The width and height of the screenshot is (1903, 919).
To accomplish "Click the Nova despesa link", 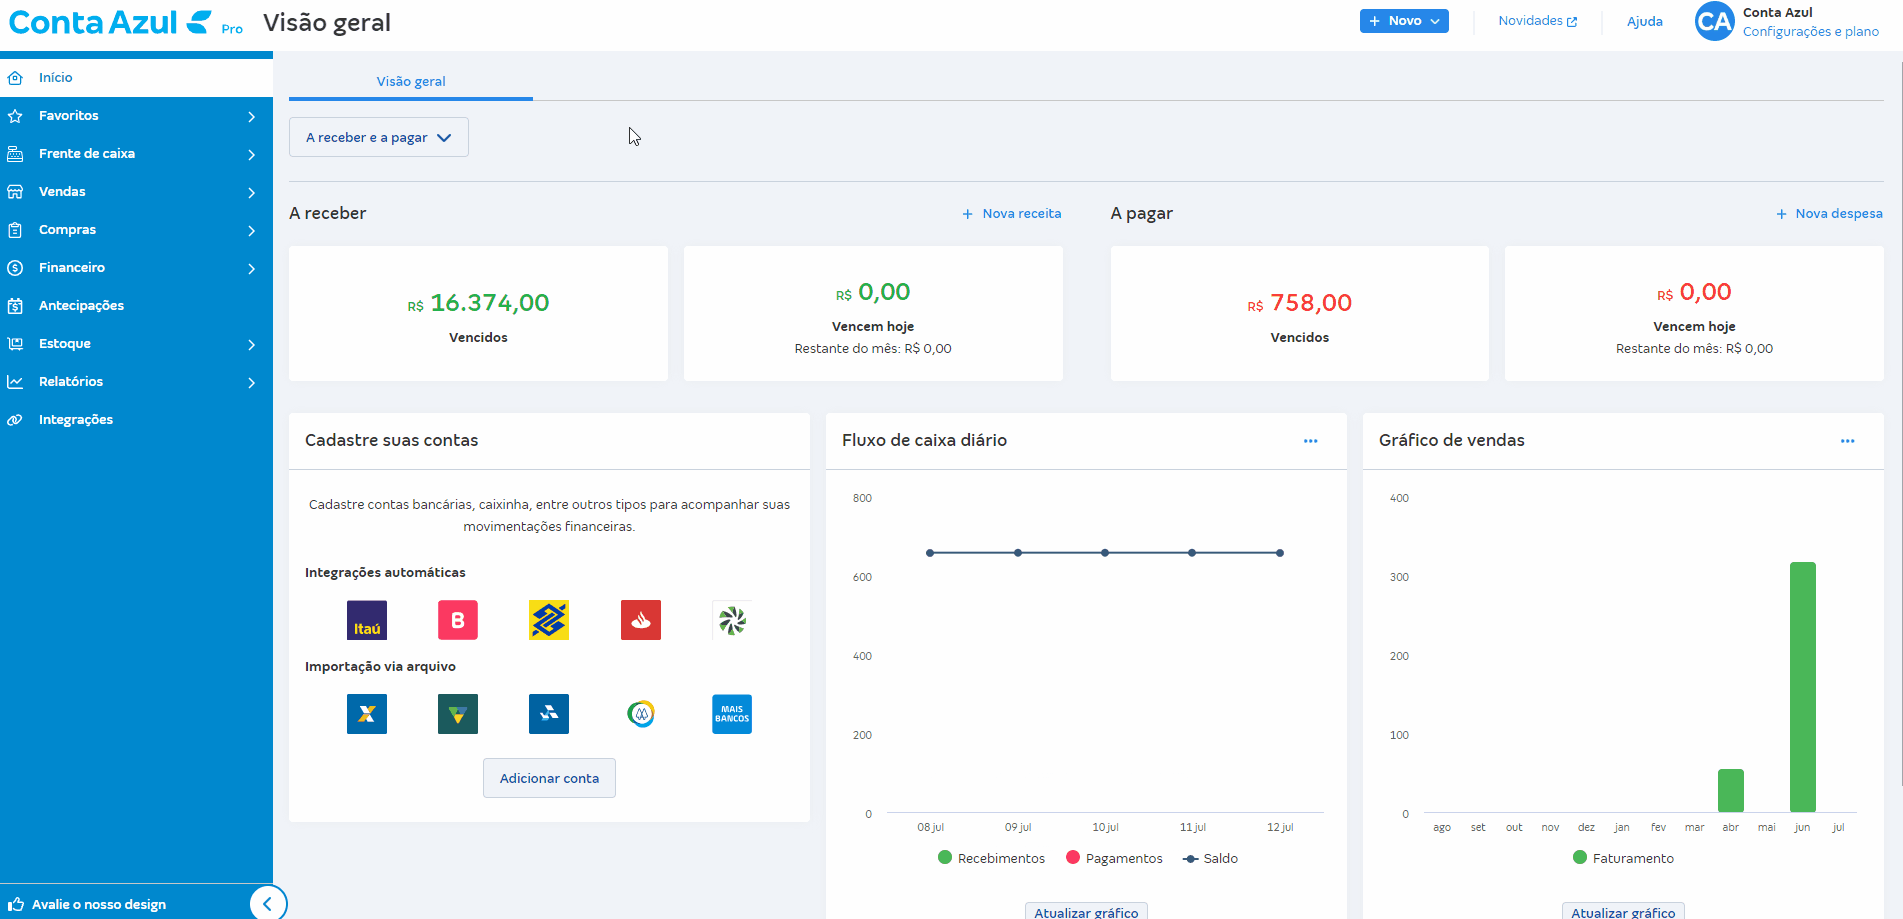I will pos(1829,214).
